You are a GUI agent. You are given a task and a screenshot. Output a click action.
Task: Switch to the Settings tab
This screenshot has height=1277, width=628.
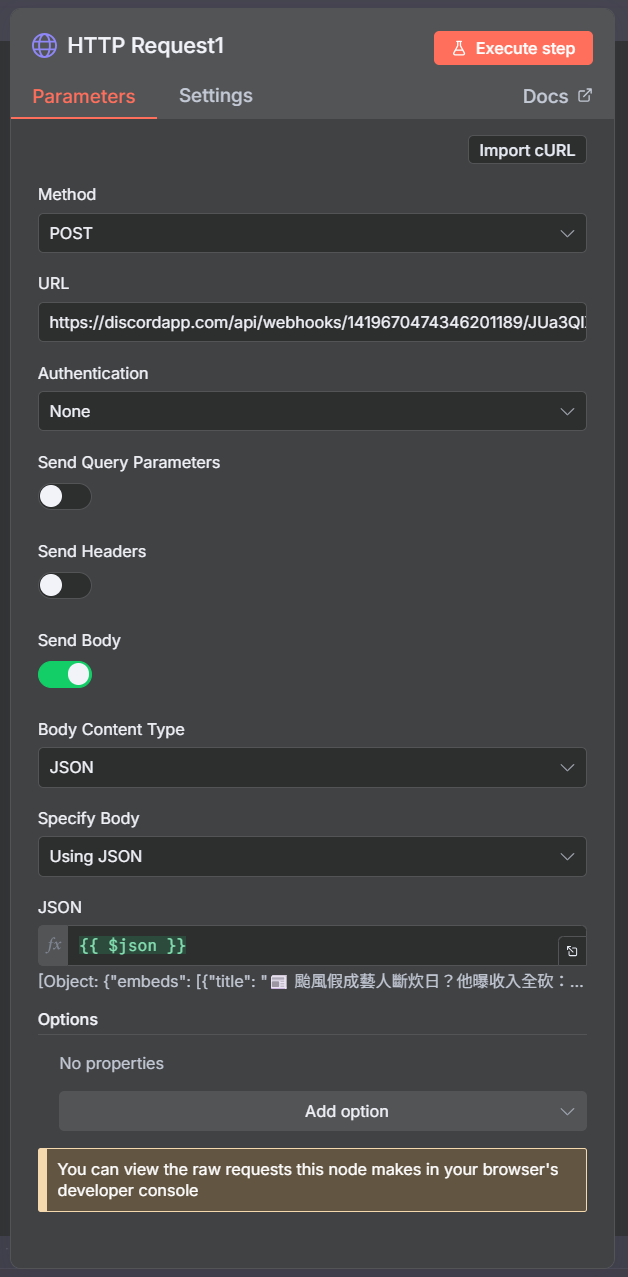(215, 96)
